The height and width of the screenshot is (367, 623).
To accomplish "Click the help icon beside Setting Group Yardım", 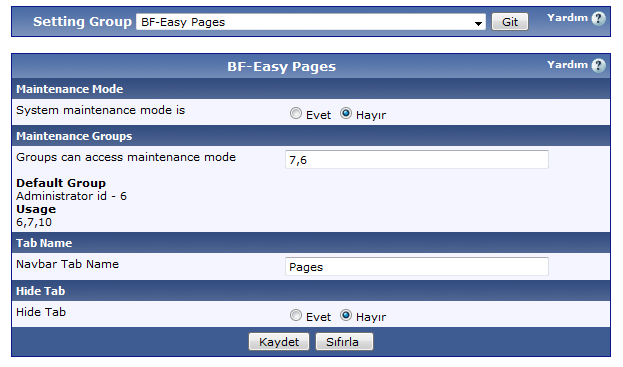I will coord(598,18).
